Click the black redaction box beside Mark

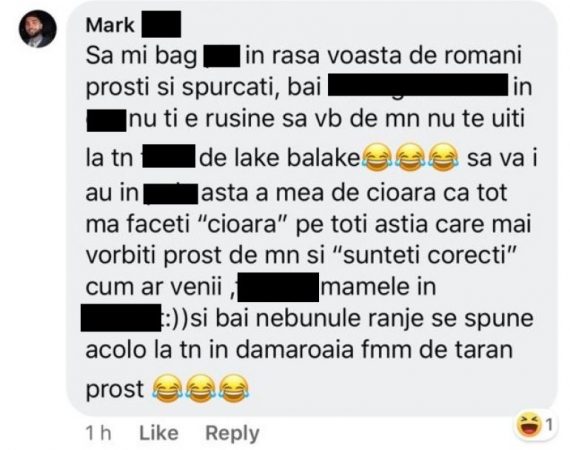pos(161,24)
